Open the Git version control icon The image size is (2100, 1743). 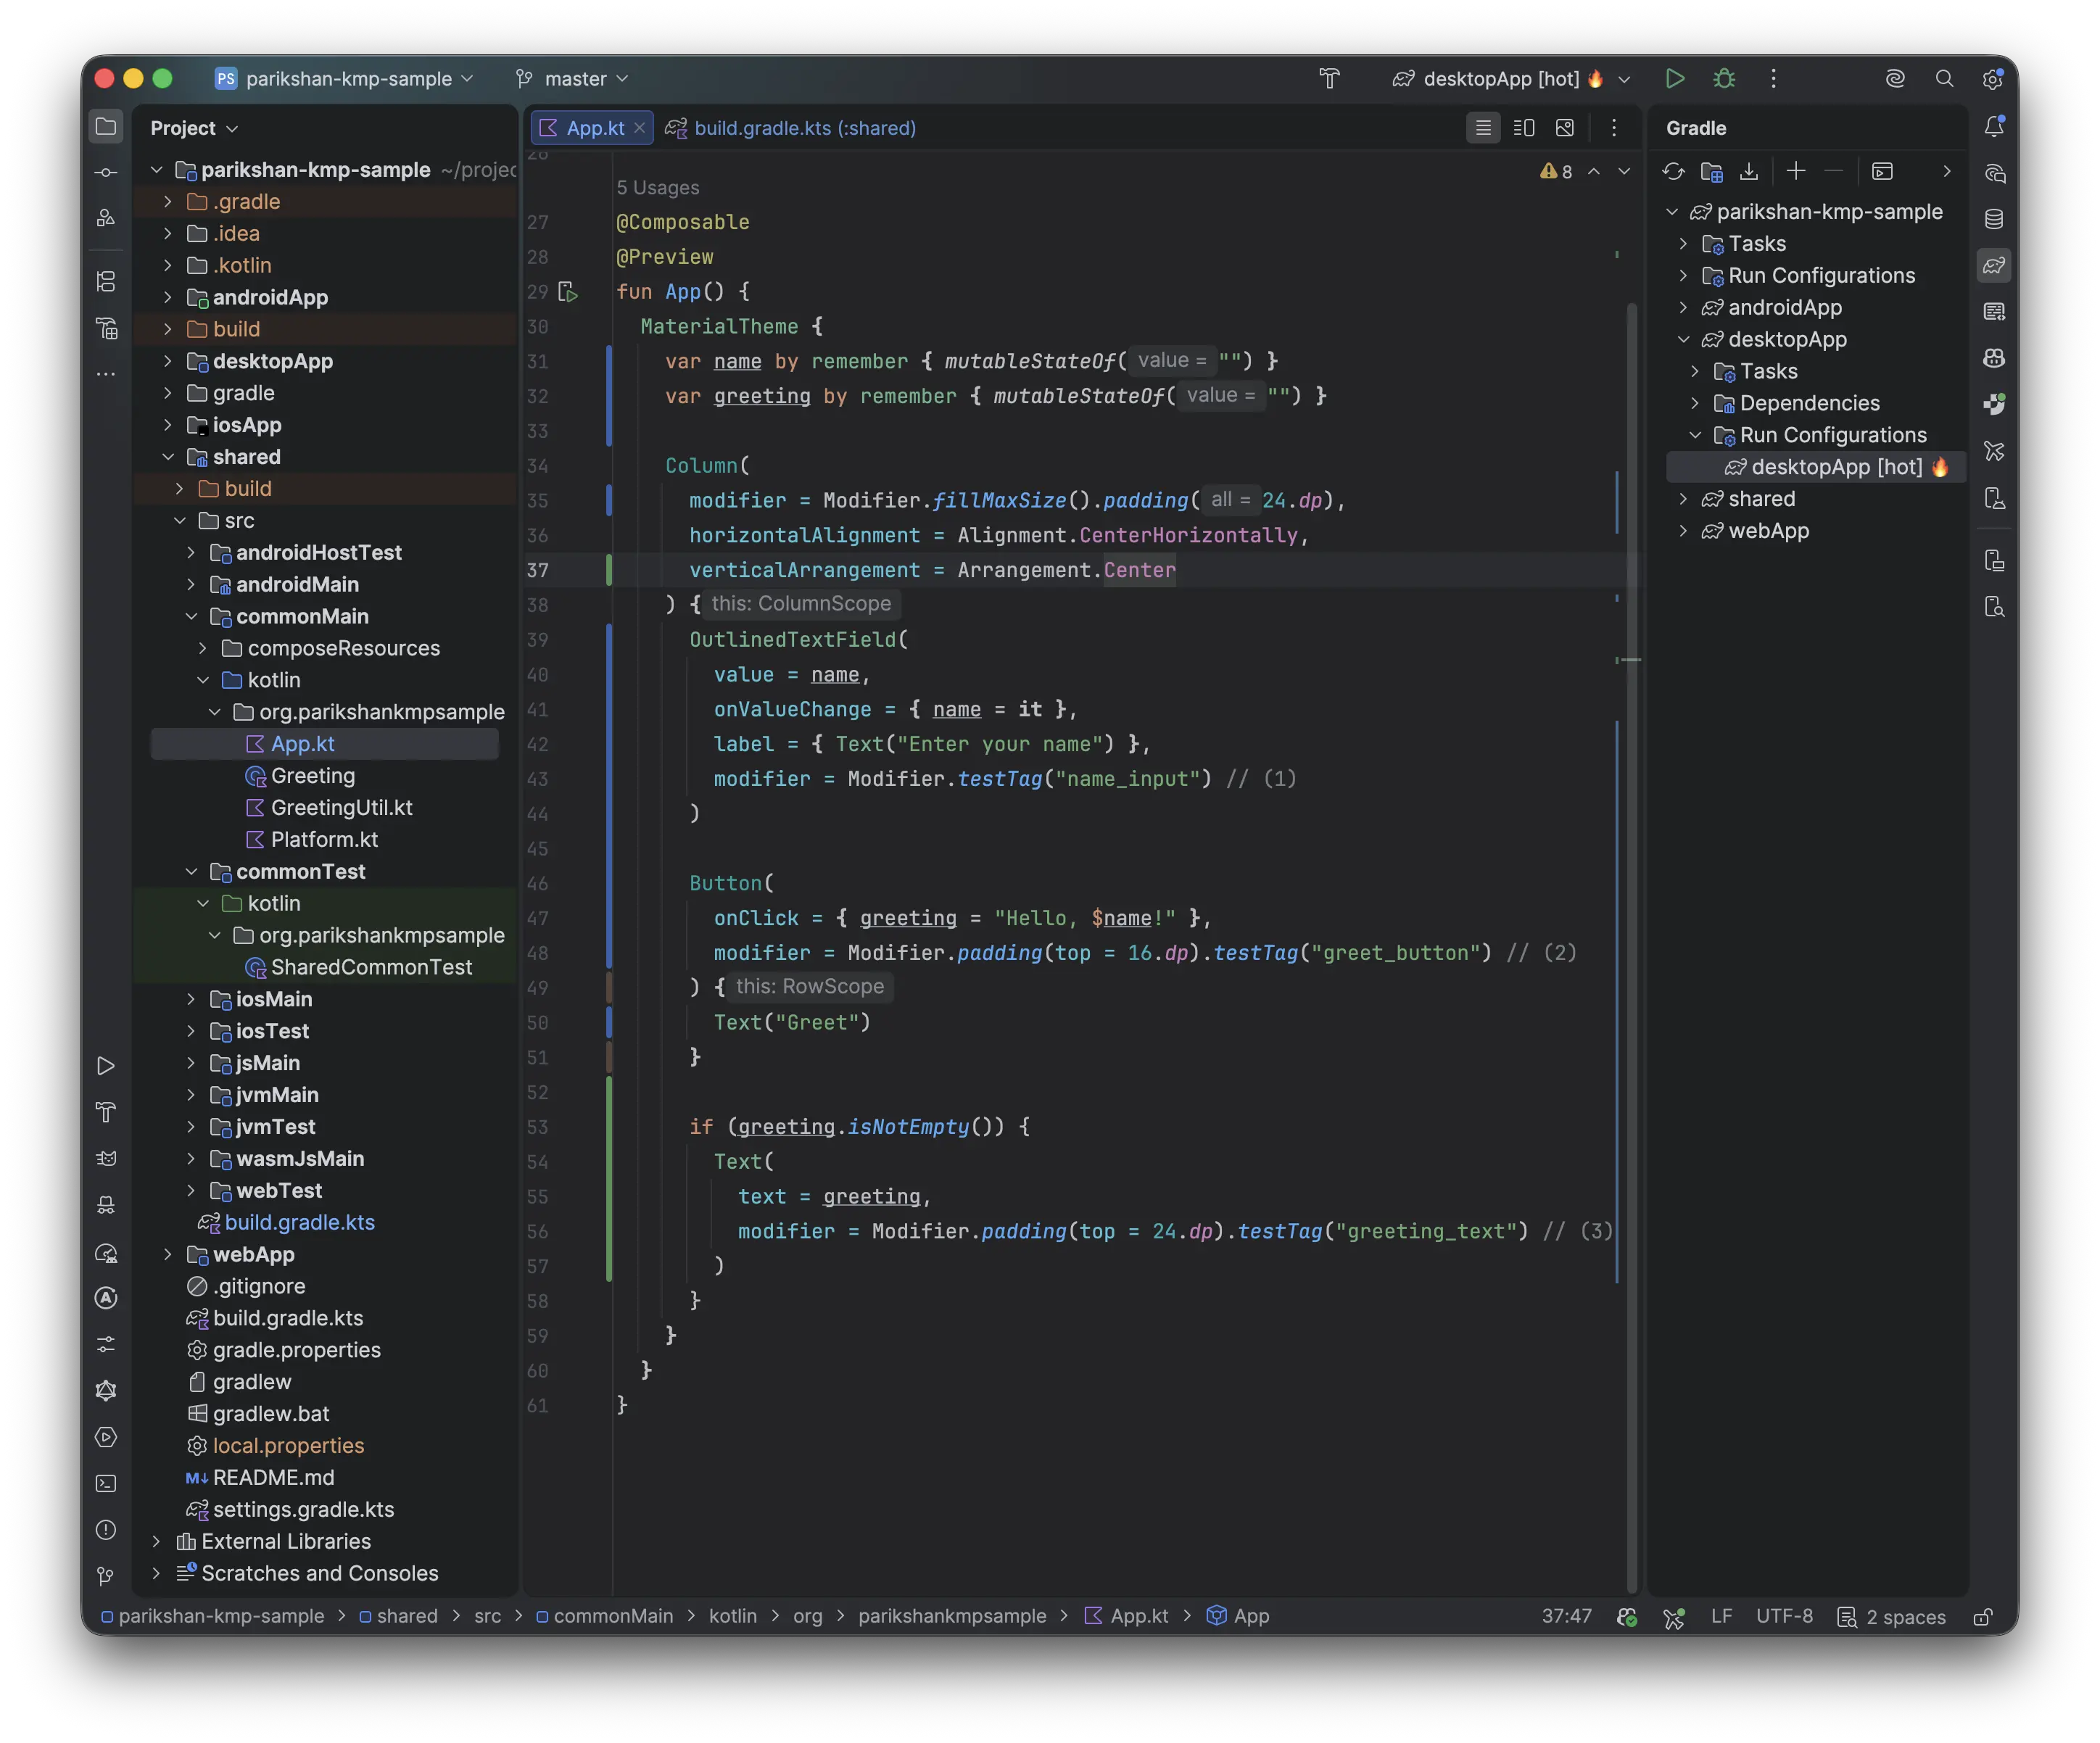[106, 1577]
